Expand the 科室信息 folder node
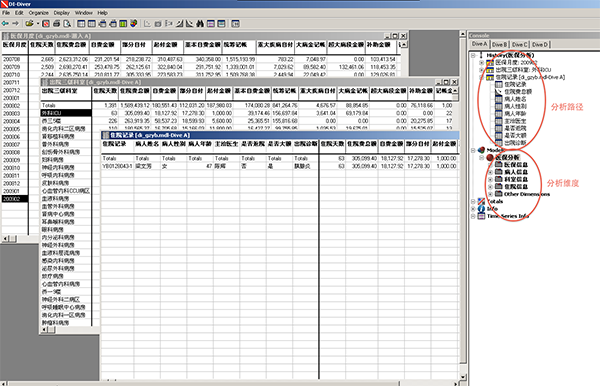This screenshot has width=600, height=386. (x=490, y=179)
